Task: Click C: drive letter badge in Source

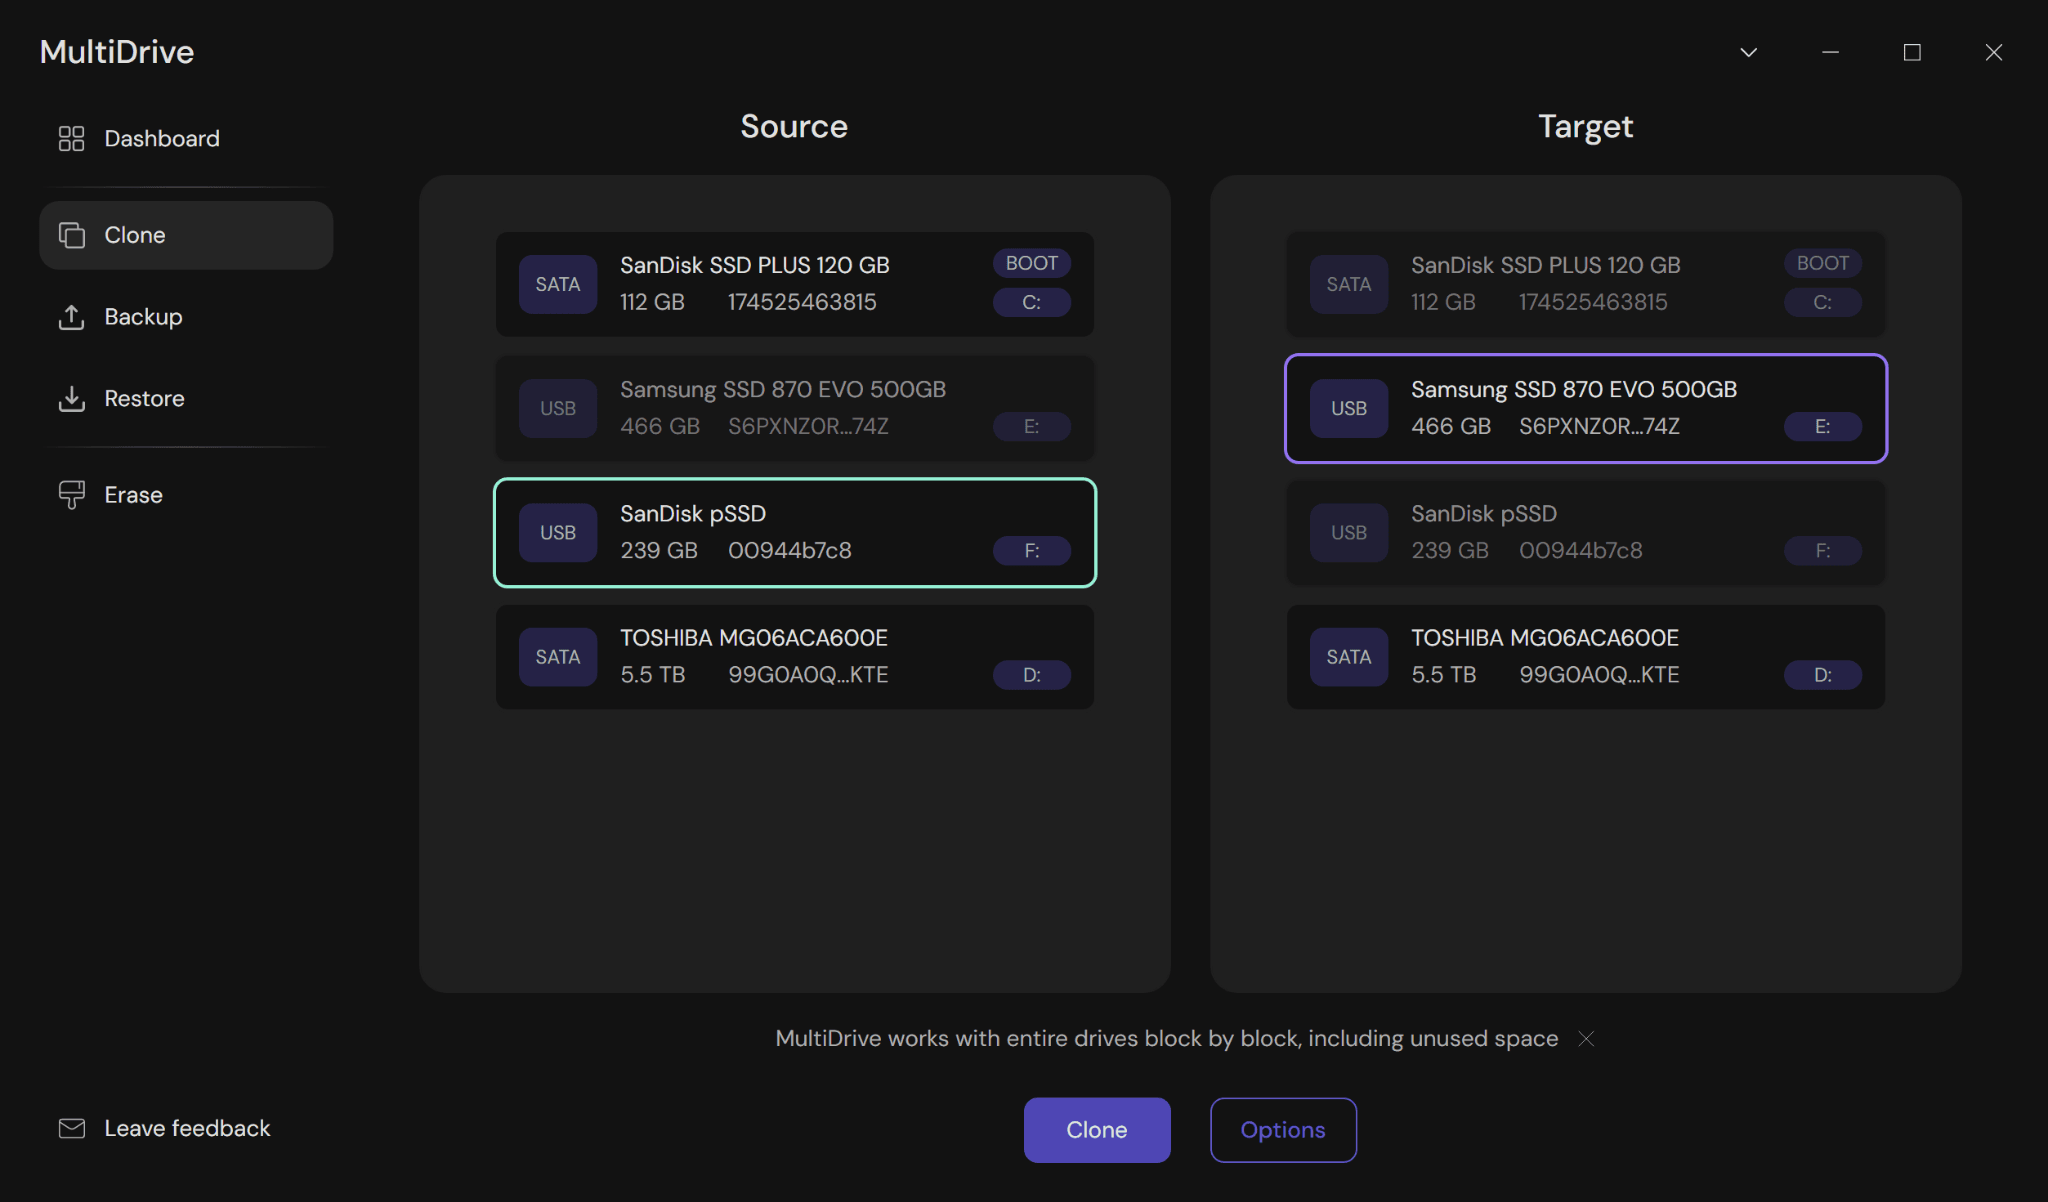Action: (x=1032, y=302)
